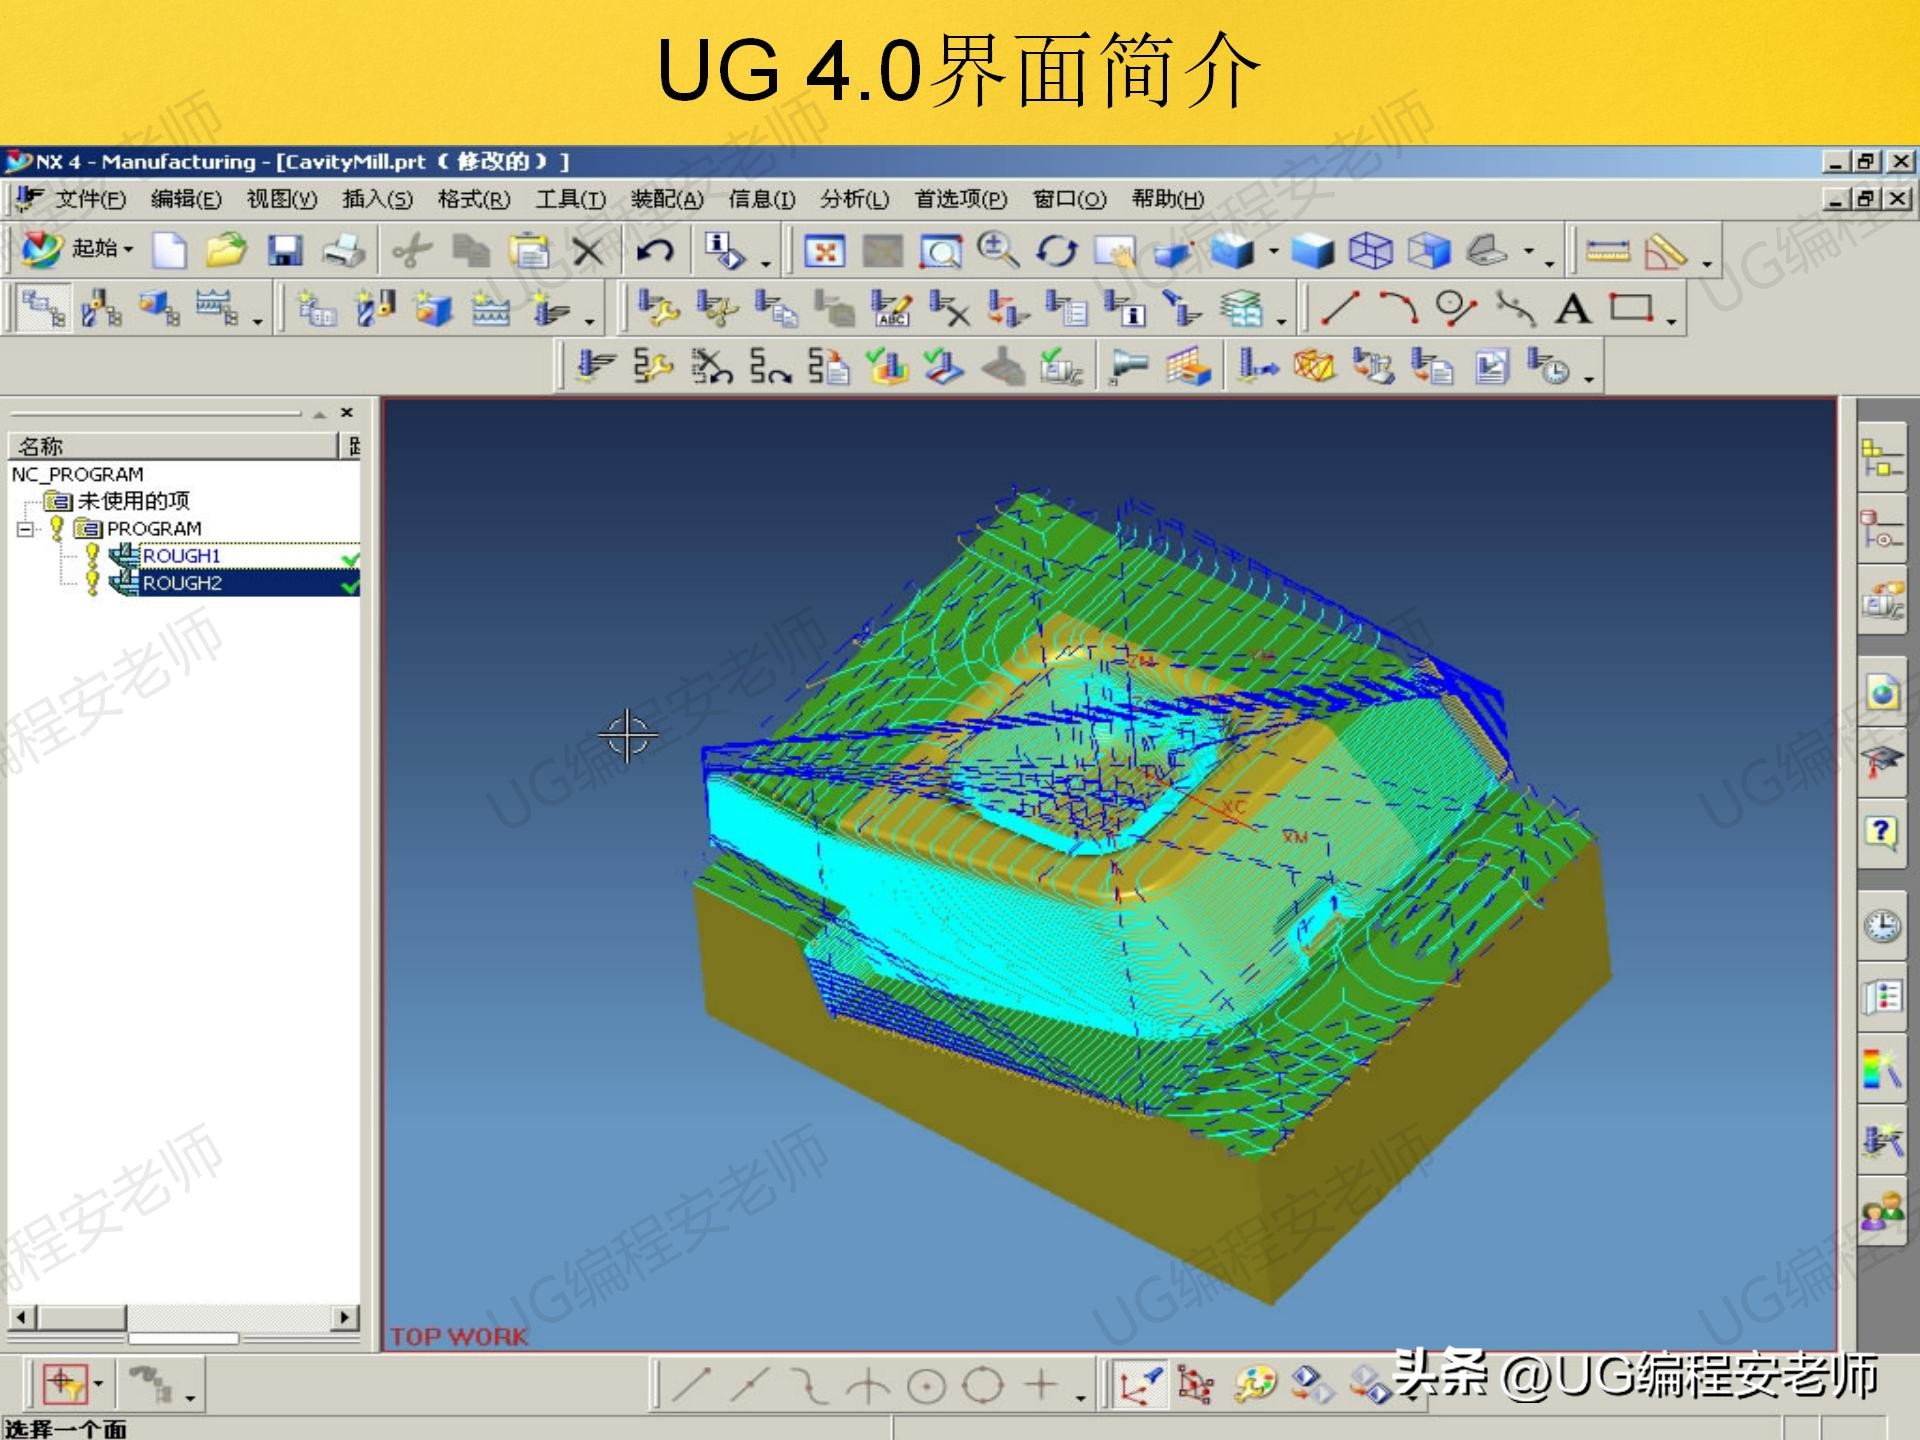This screenshot has width=1920, height=1440.
Task: Open the Measure Distance tool
Action: pyautogui.click(x=1608, y=251)
